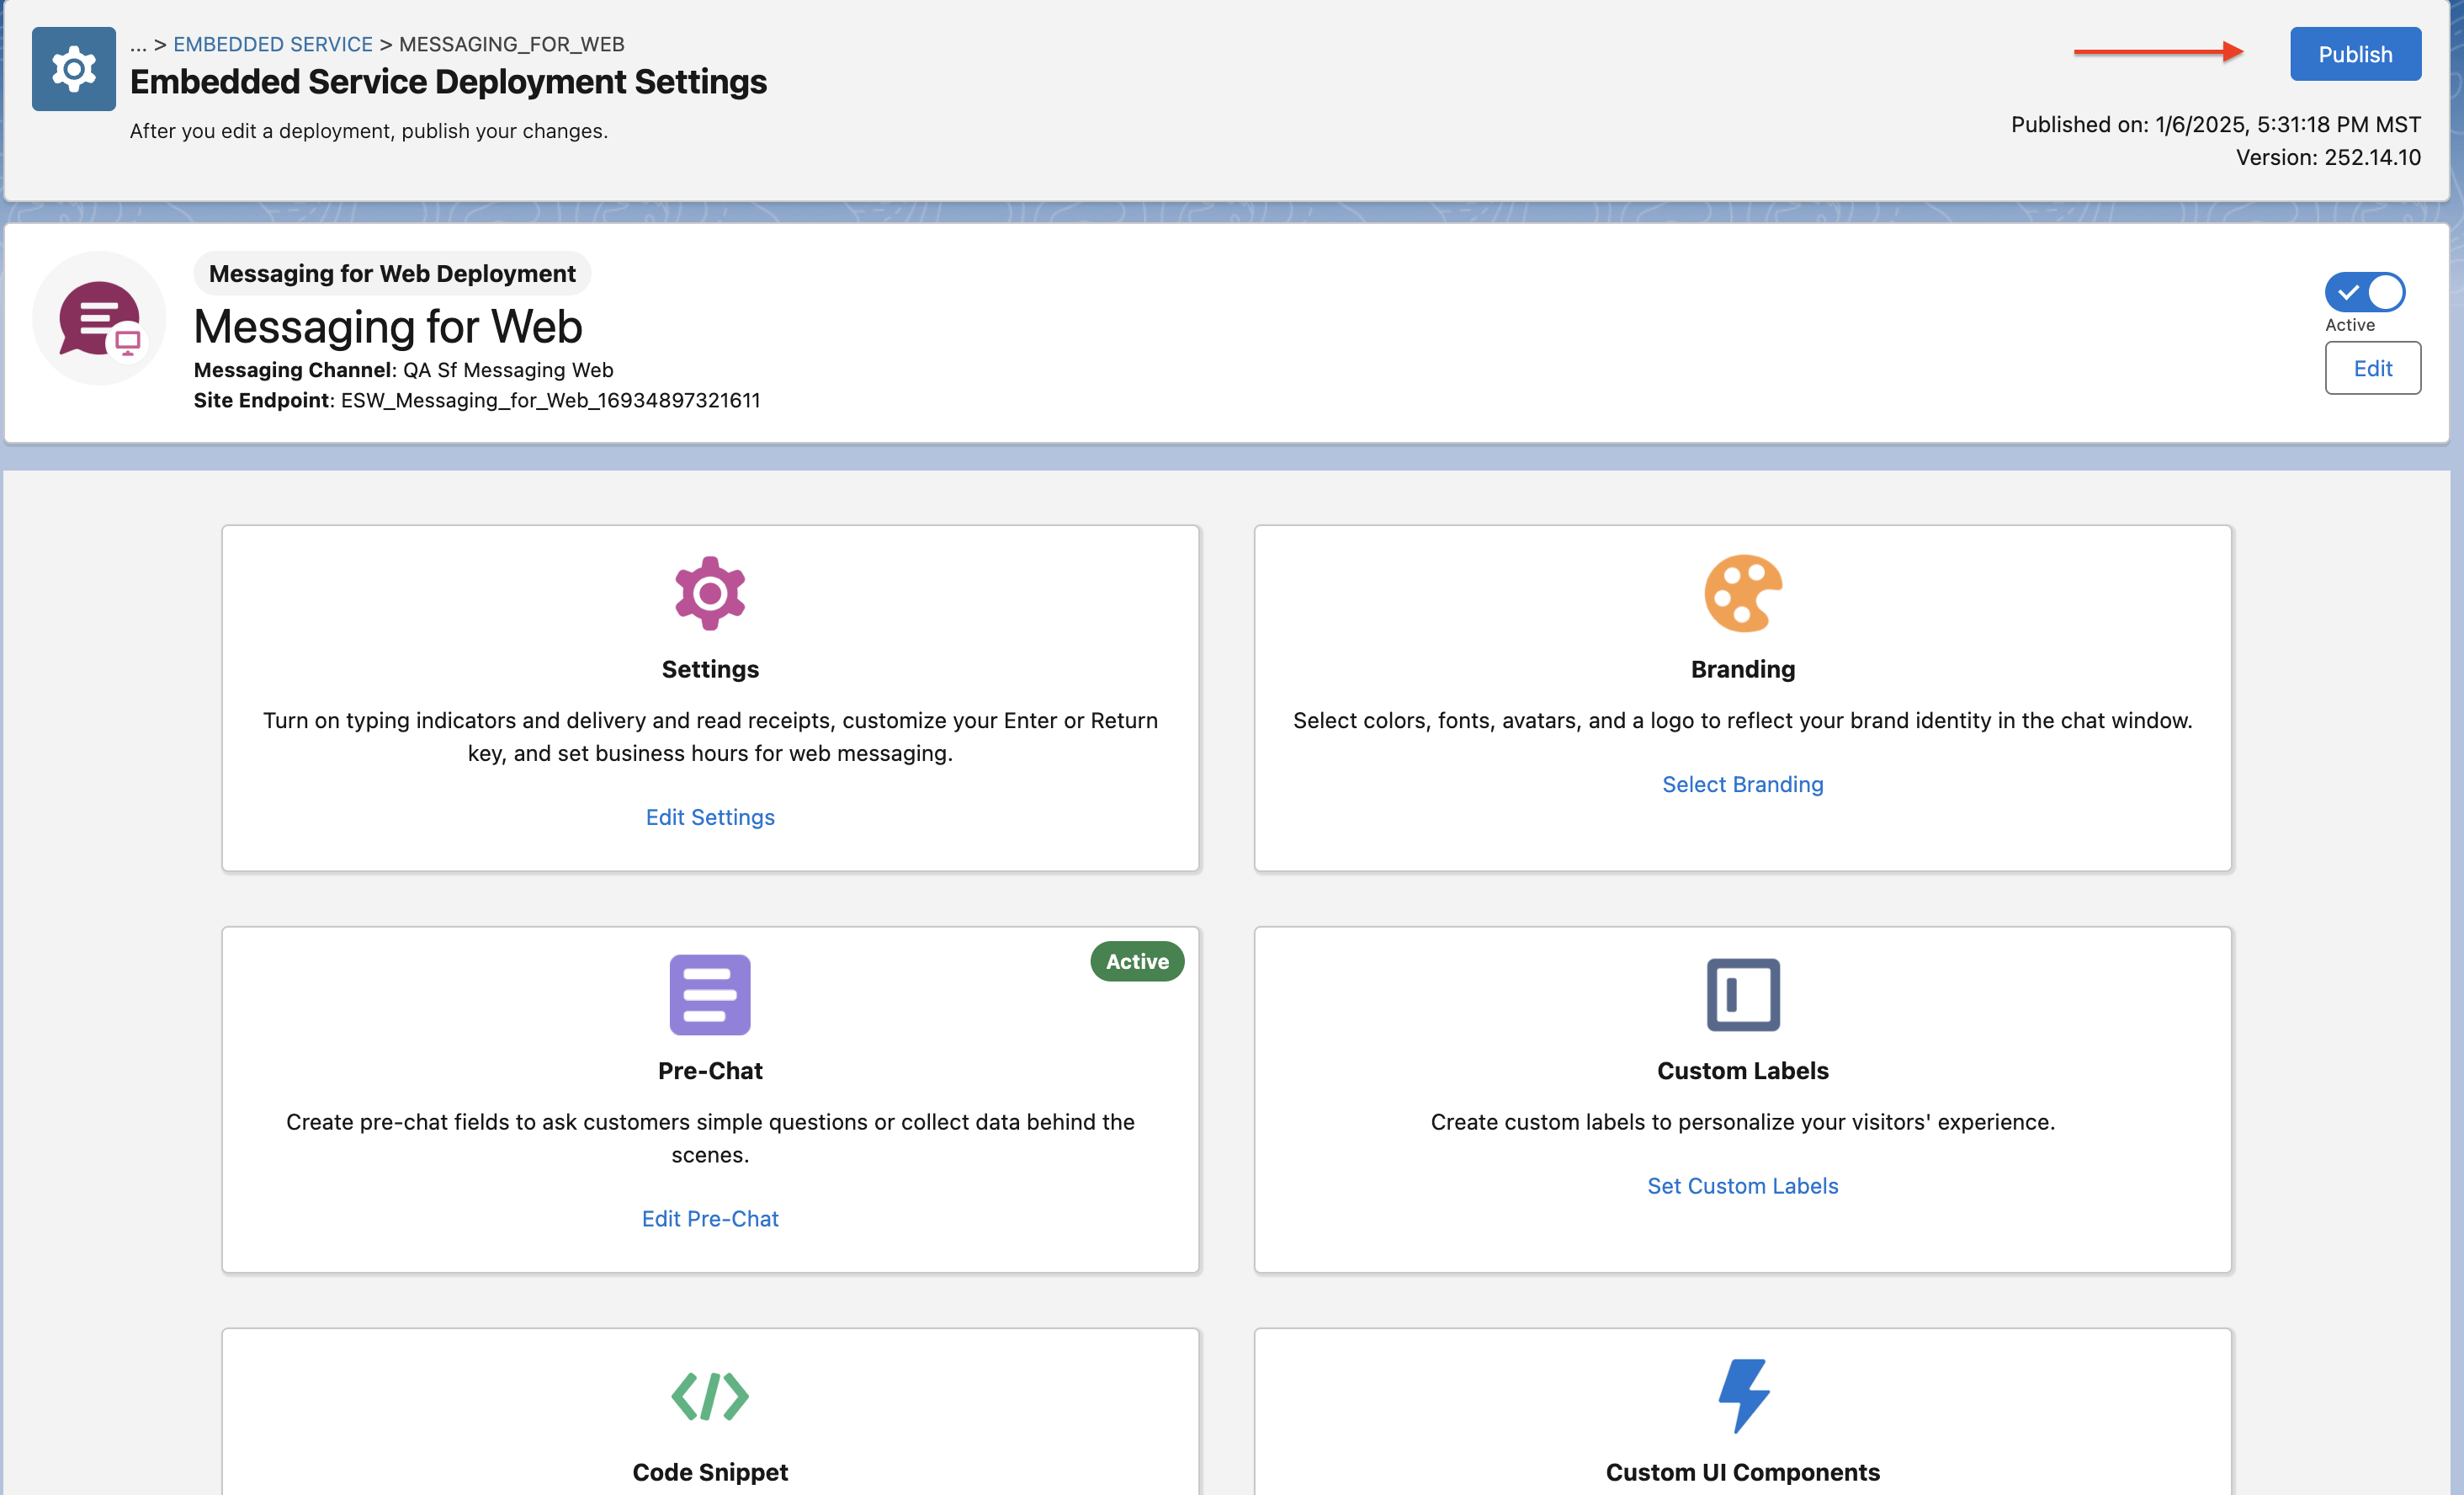Click the Setup gear icon in header
2464x1495 pixels.
coord(74,69)
